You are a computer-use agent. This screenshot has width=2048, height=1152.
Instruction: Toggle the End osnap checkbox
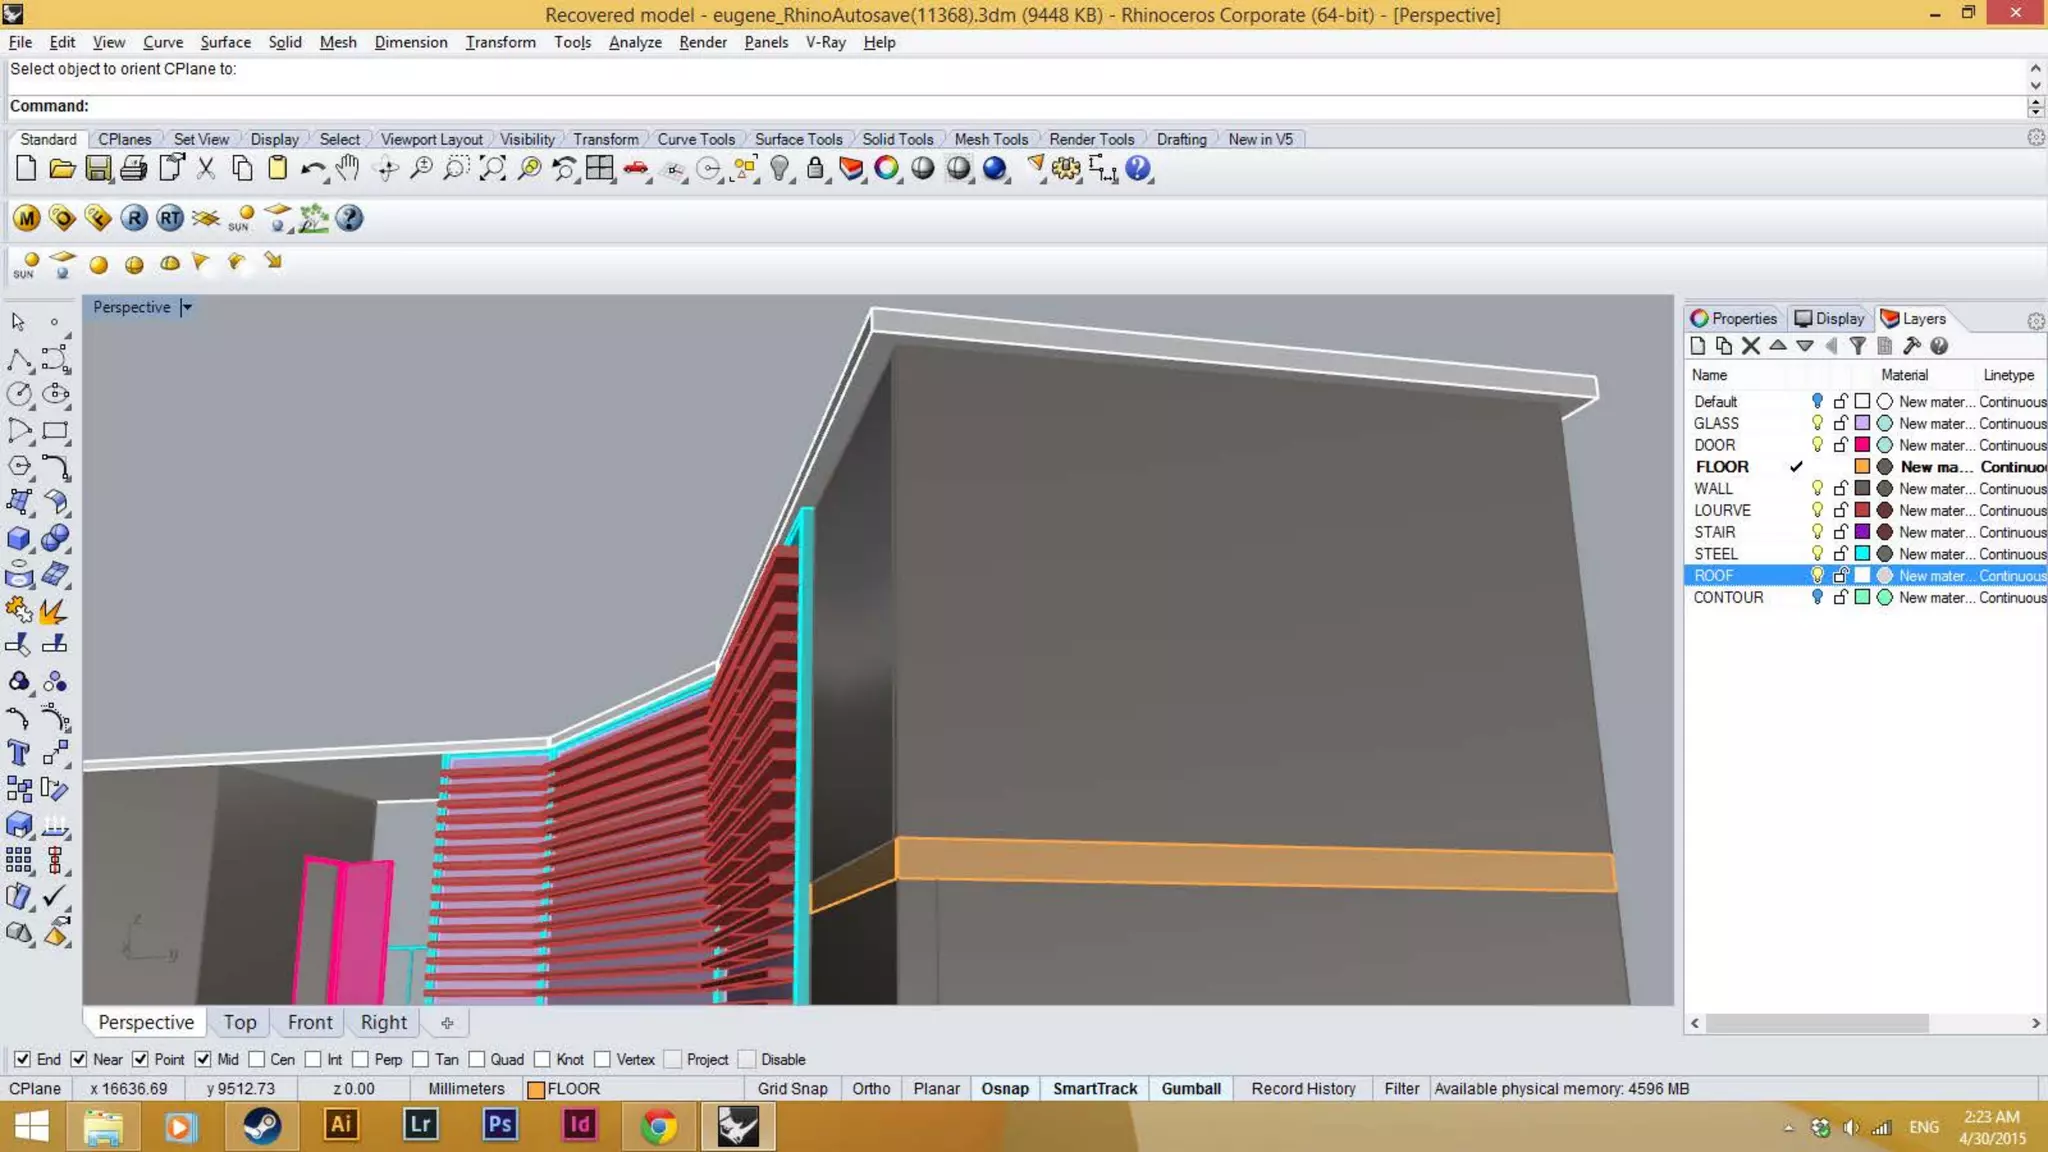(x=22, y=1059)
